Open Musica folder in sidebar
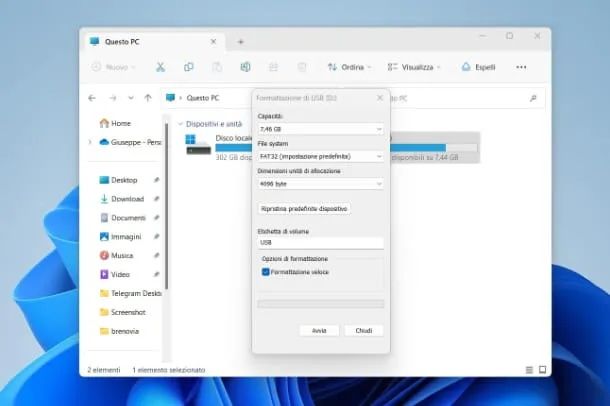 (x=117, y=256)
